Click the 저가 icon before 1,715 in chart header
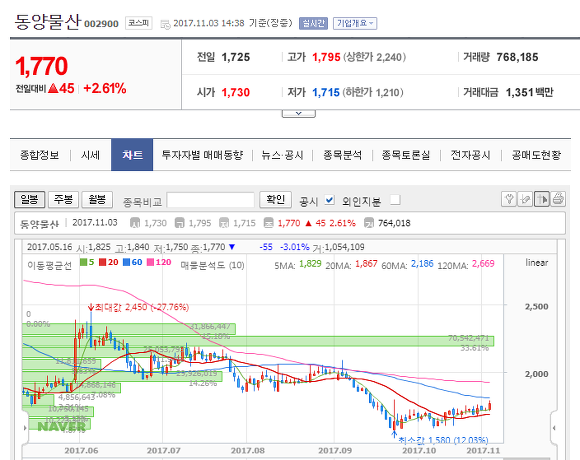The height and width of the screenshot is (460, 580). pos(224,223)
